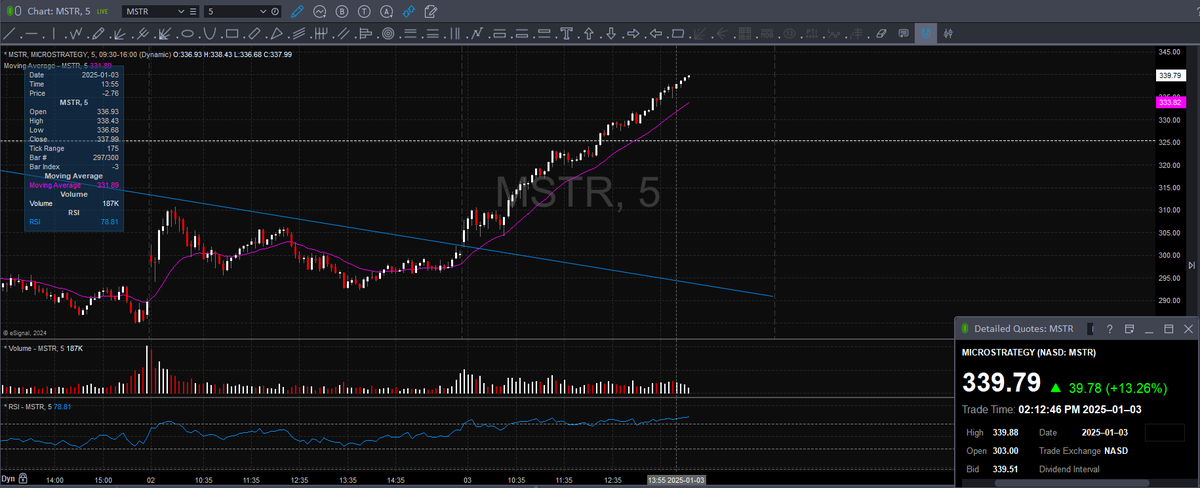Open the drawing settings sliders icon

click(947, 33)
